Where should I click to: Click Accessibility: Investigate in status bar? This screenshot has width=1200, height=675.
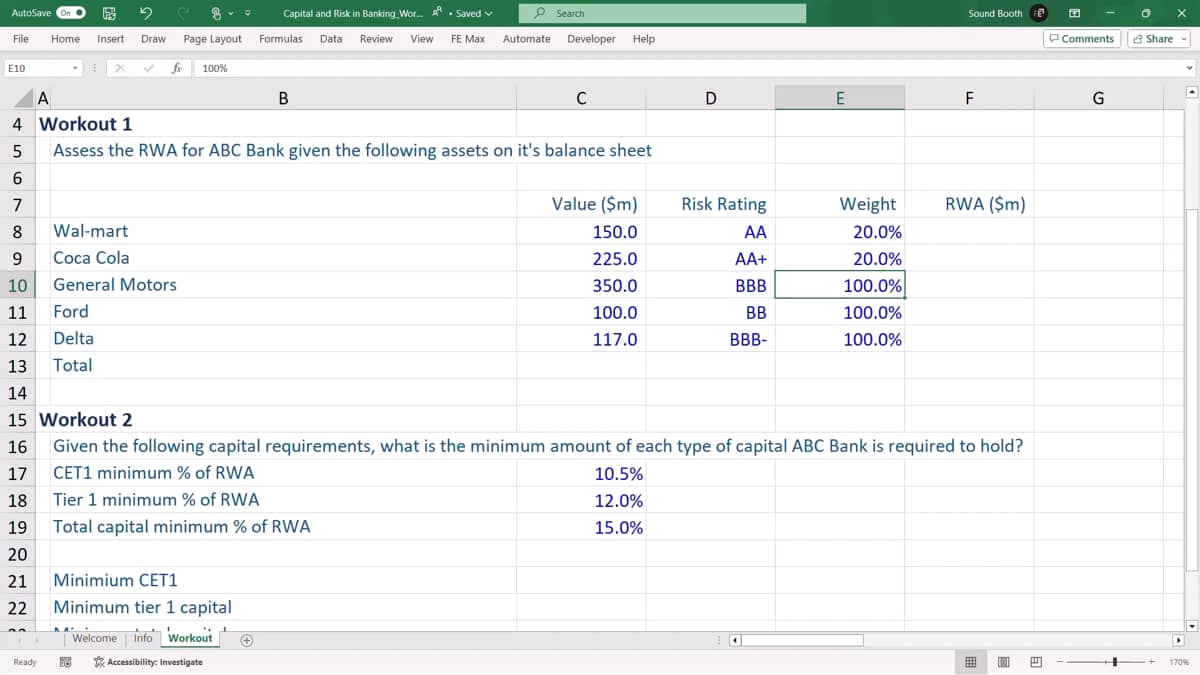tap(148, 662)
